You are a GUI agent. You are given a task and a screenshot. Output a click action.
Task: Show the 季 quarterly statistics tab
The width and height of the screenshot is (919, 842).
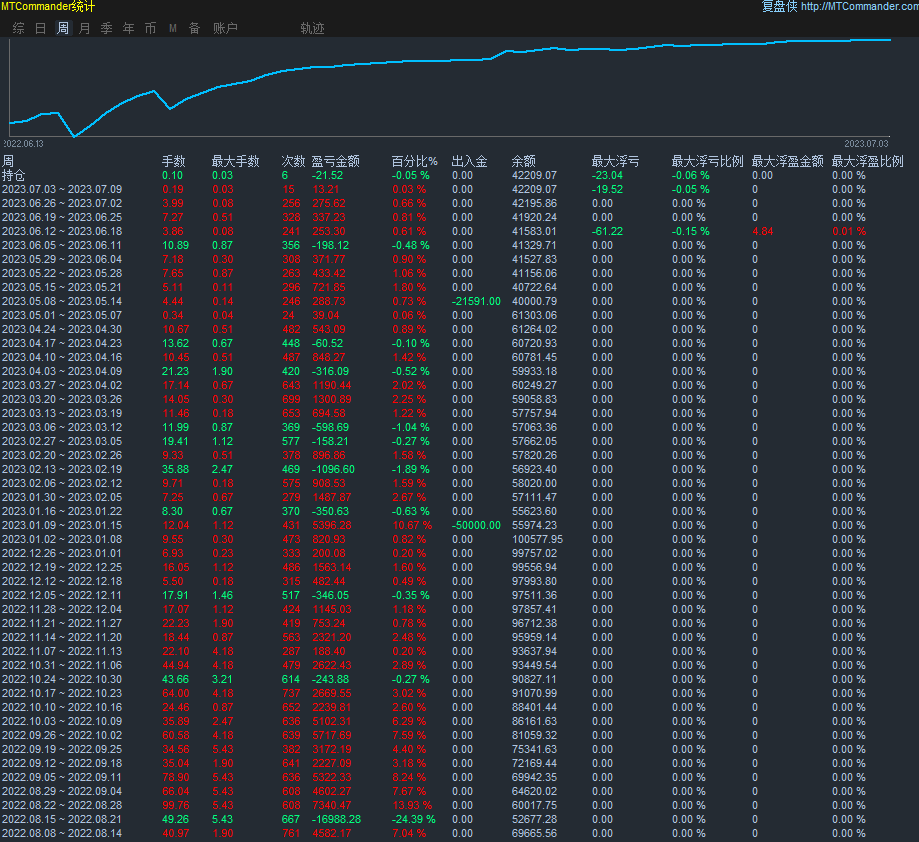[x=106, y=28]
